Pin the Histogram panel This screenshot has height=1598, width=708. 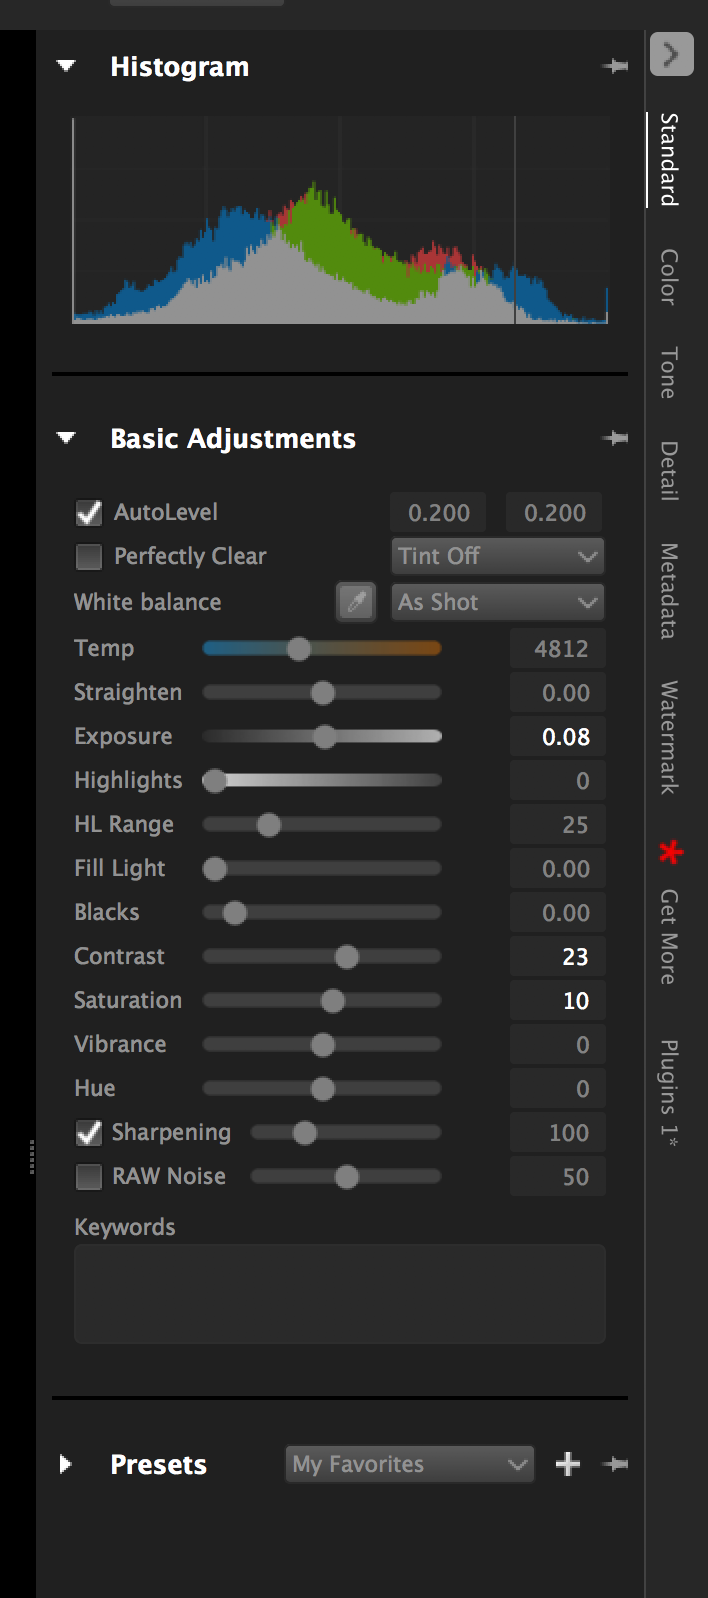pyautogui.click(x=615, y=67)
